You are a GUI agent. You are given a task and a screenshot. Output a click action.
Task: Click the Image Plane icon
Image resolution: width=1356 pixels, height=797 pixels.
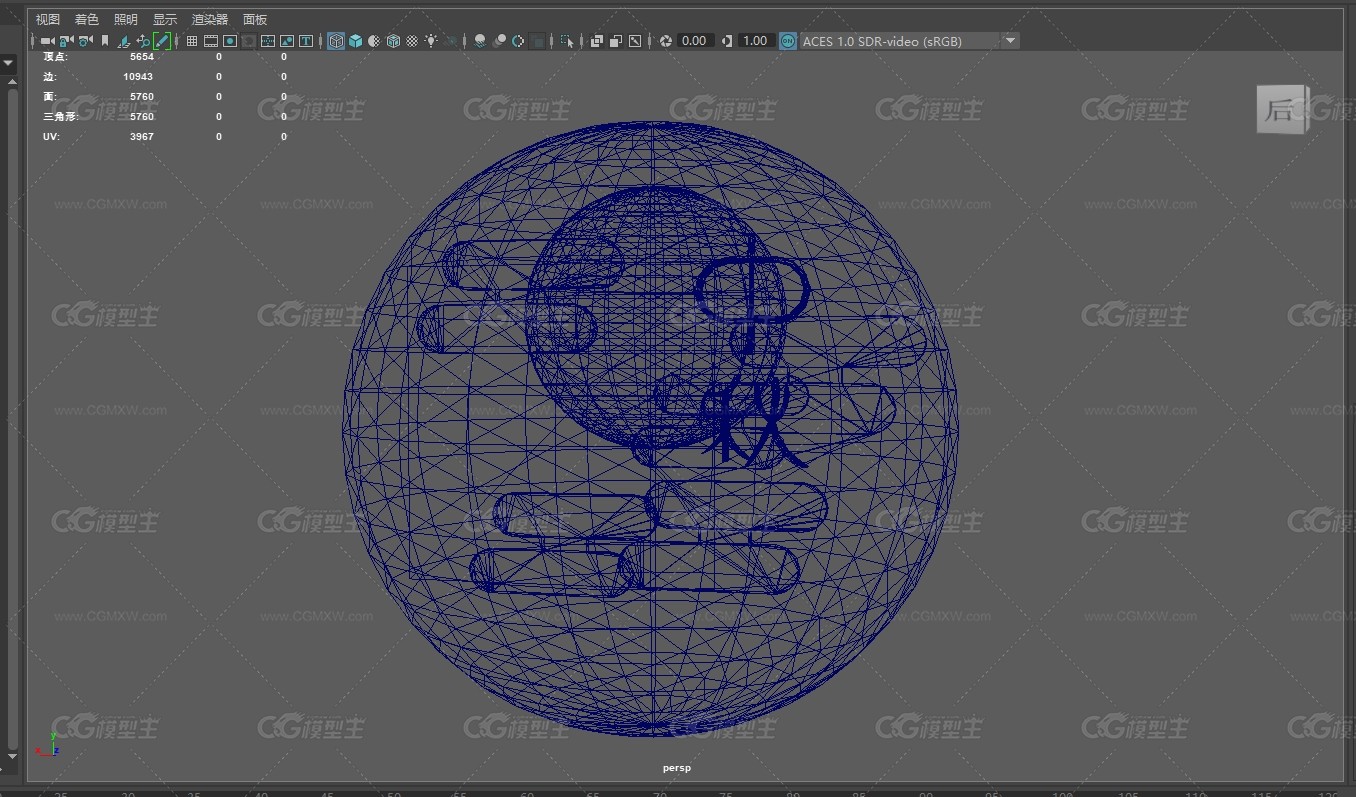point(123,41)
